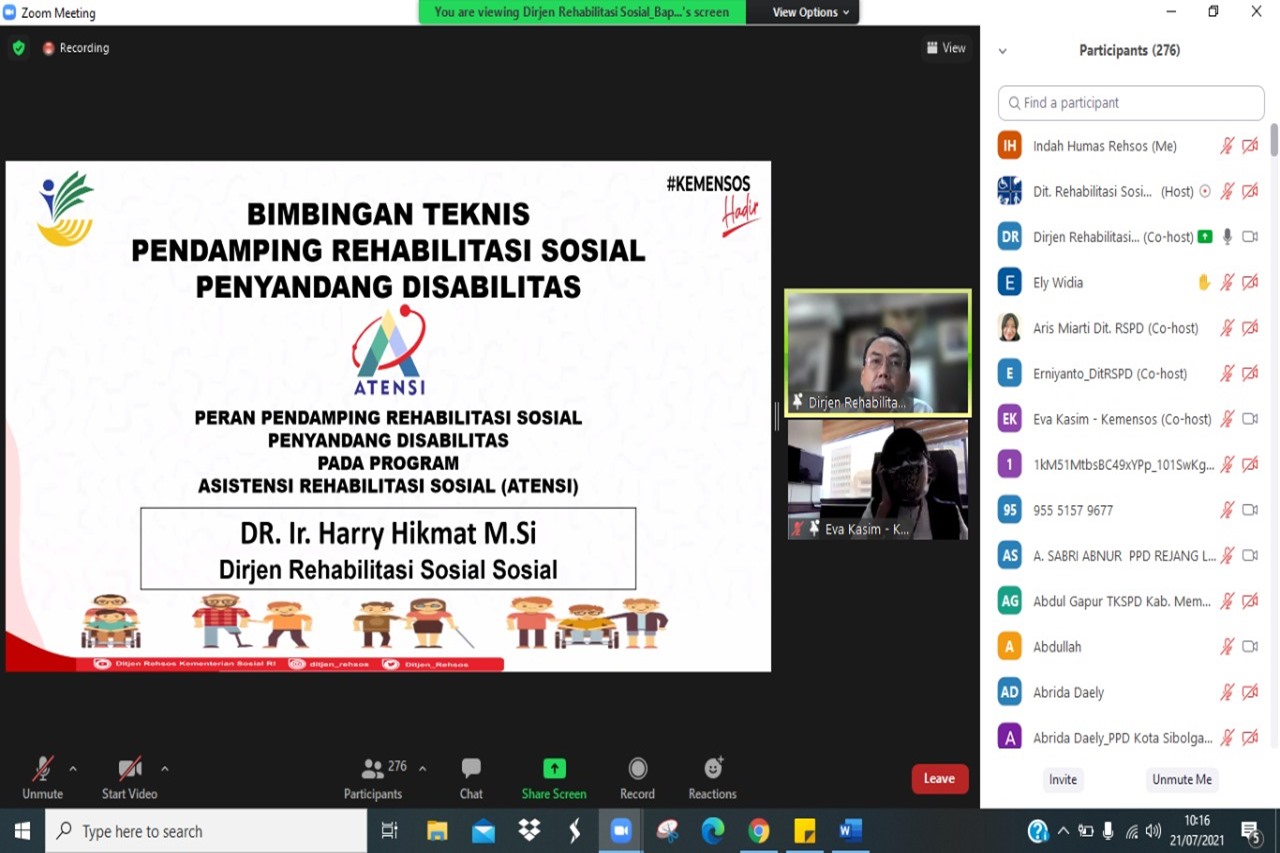Select participant Ely Widia

coord(1131,283)
